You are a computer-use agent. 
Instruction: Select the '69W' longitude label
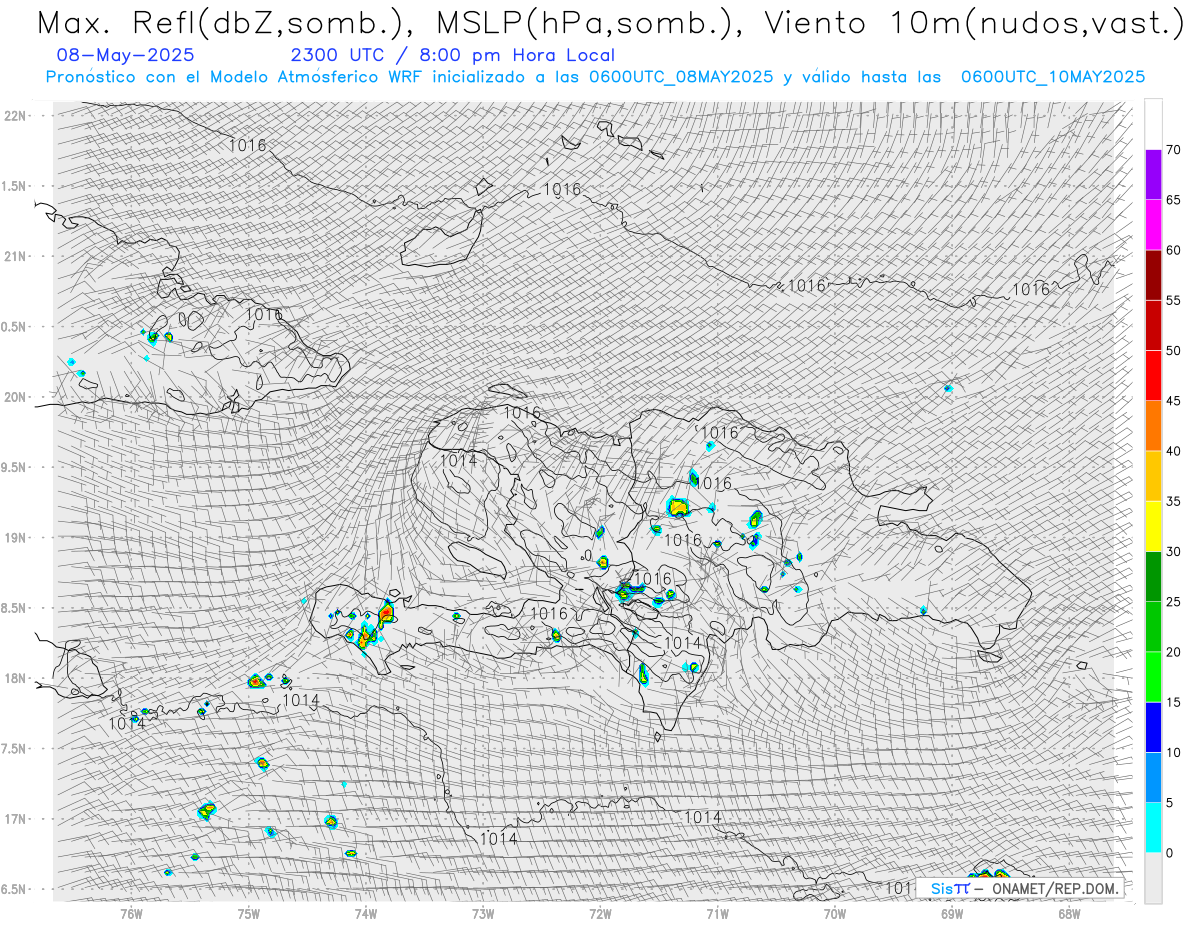pyautogui.click(x=952, y=912)
